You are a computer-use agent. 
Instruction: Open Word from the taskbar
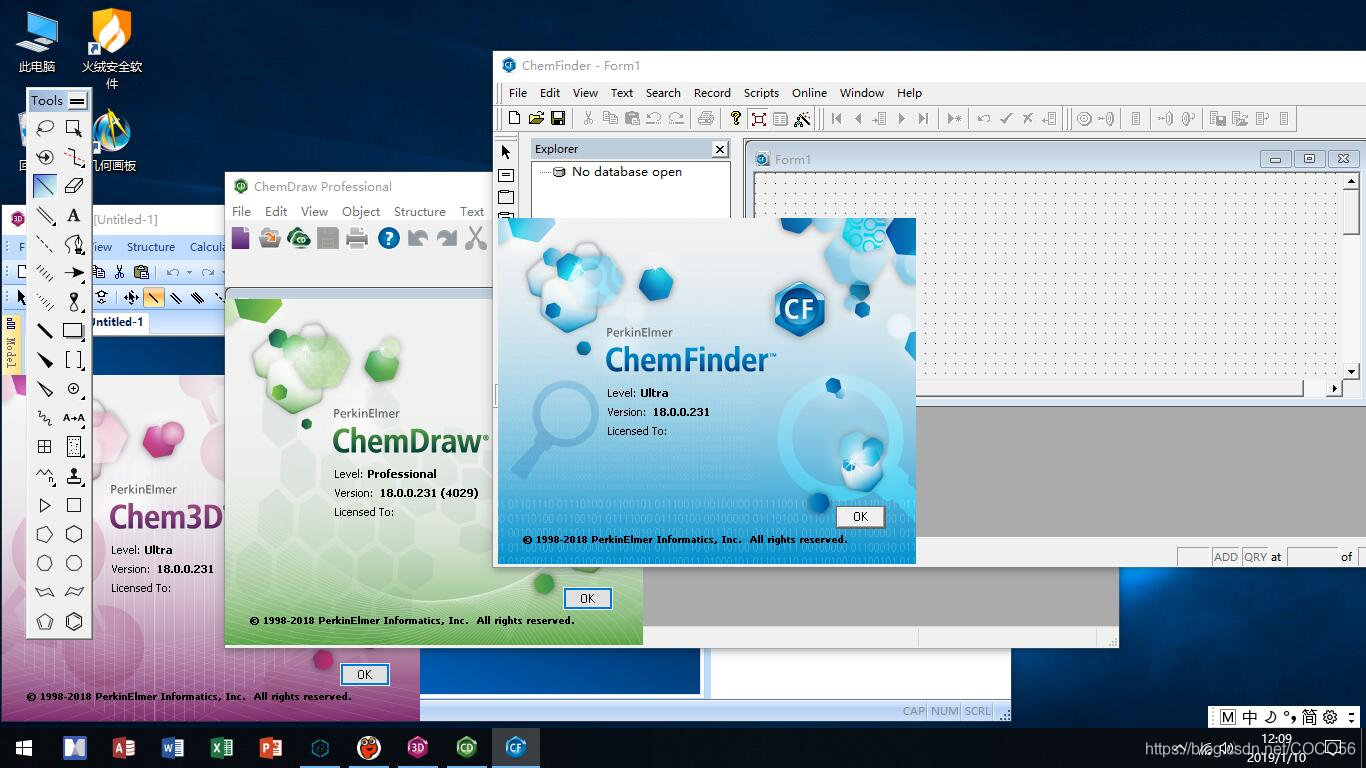tap(172, 747)
